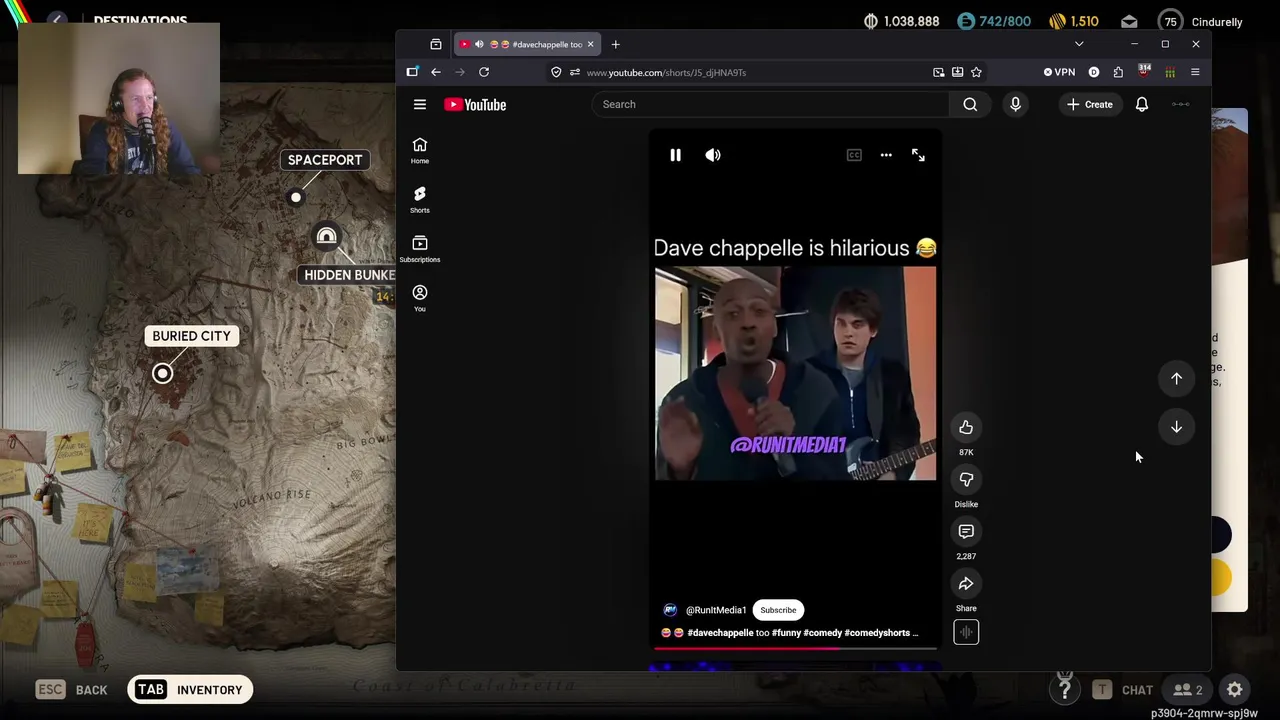Toggle the browser VPN
Screen dimensions: 1280x720
pyautogui.click(x=1059, y=72)
